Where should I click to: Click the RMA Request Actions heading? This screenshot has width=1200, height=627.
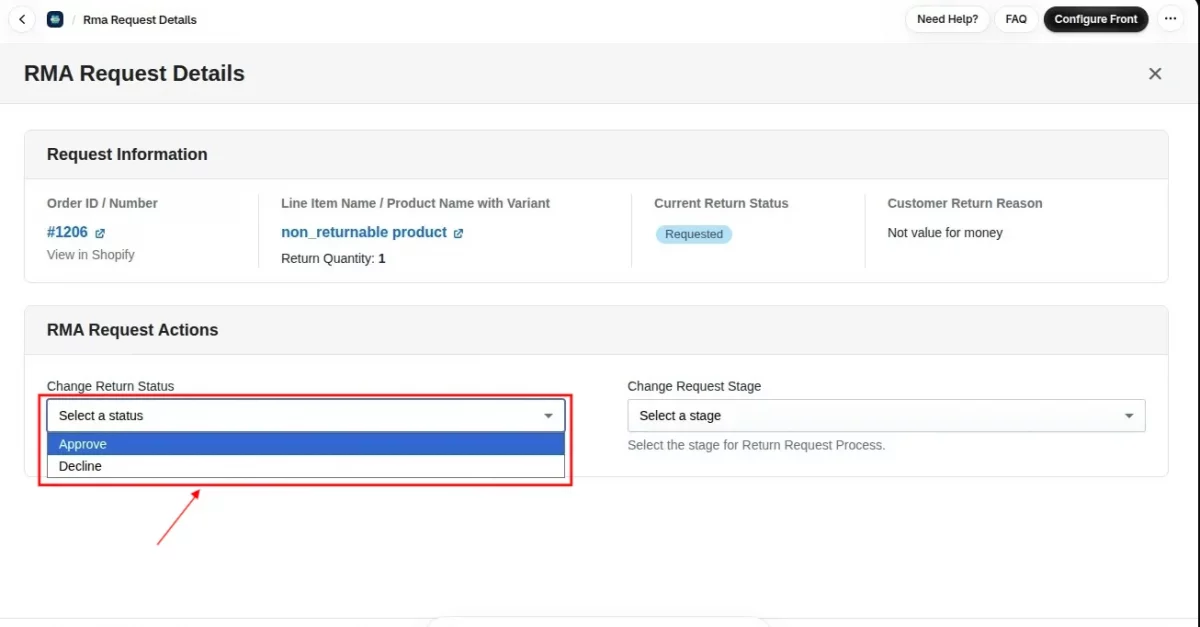pyautogui.click(x=132, y=330)
